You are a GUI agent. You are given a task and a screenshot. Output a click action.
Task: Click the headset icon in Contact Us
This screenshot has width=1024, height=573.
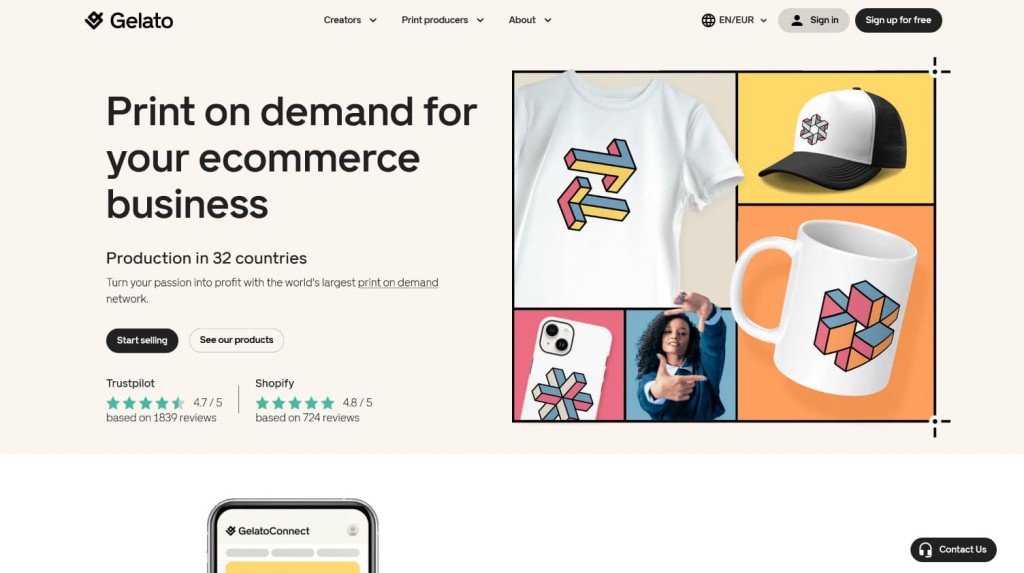(925, 549)
